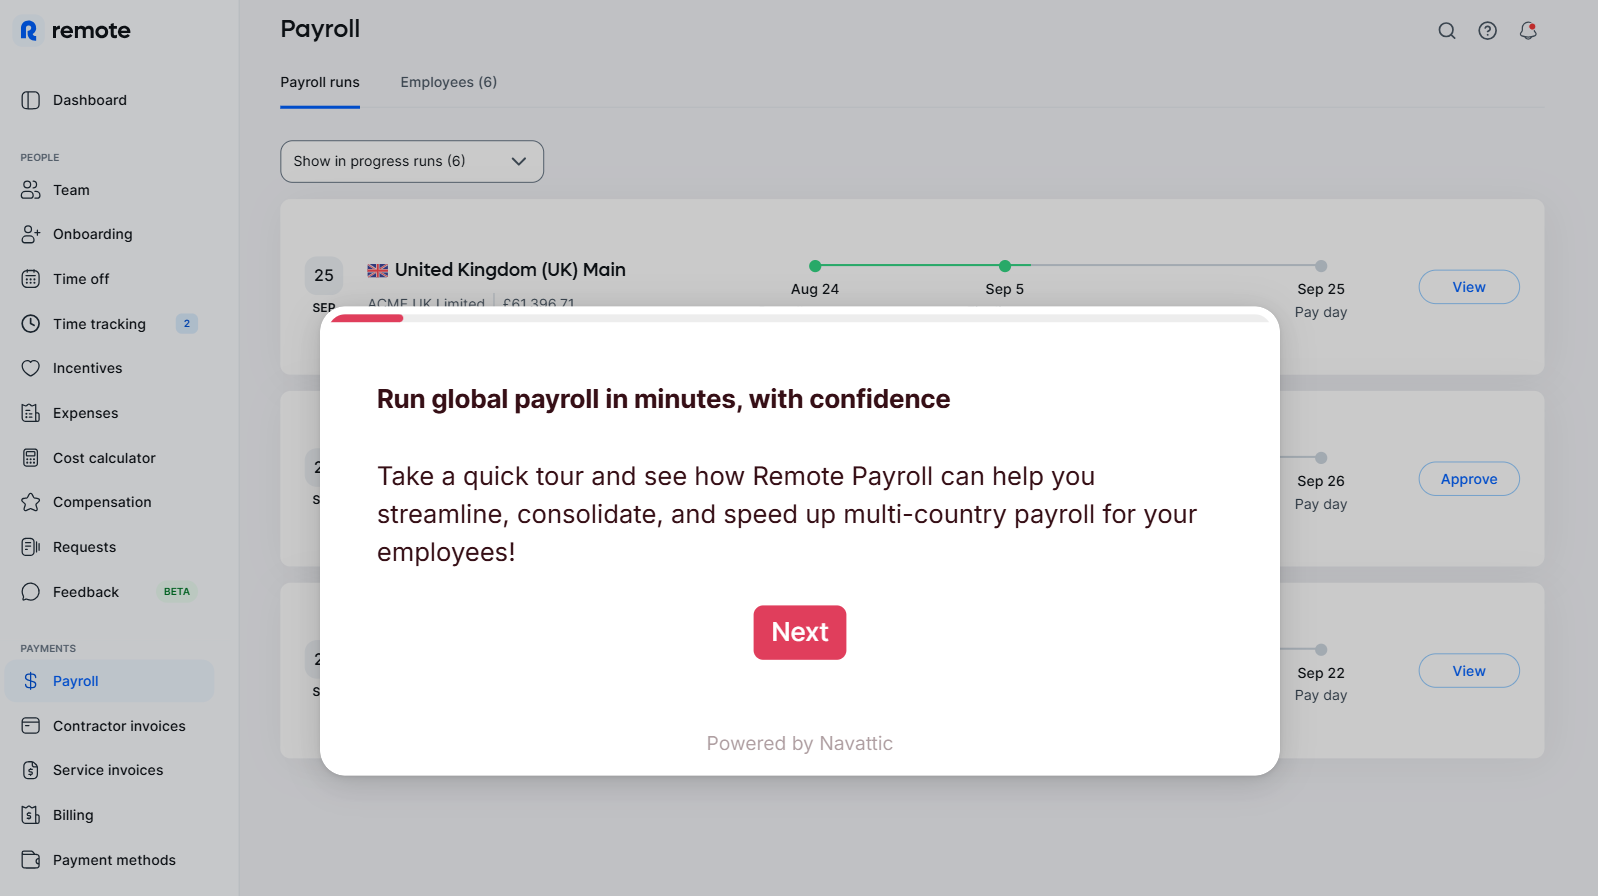The image size is (1598, 896).
Task: Click the search magnifier icon
Action: 1446,31
